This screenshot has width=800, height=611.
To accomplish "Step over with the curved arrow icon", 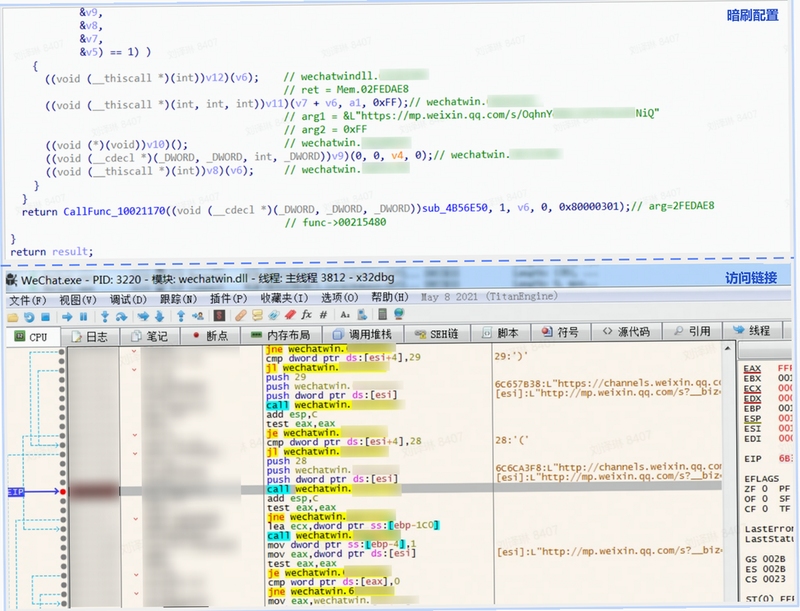I will click(121, 317).
